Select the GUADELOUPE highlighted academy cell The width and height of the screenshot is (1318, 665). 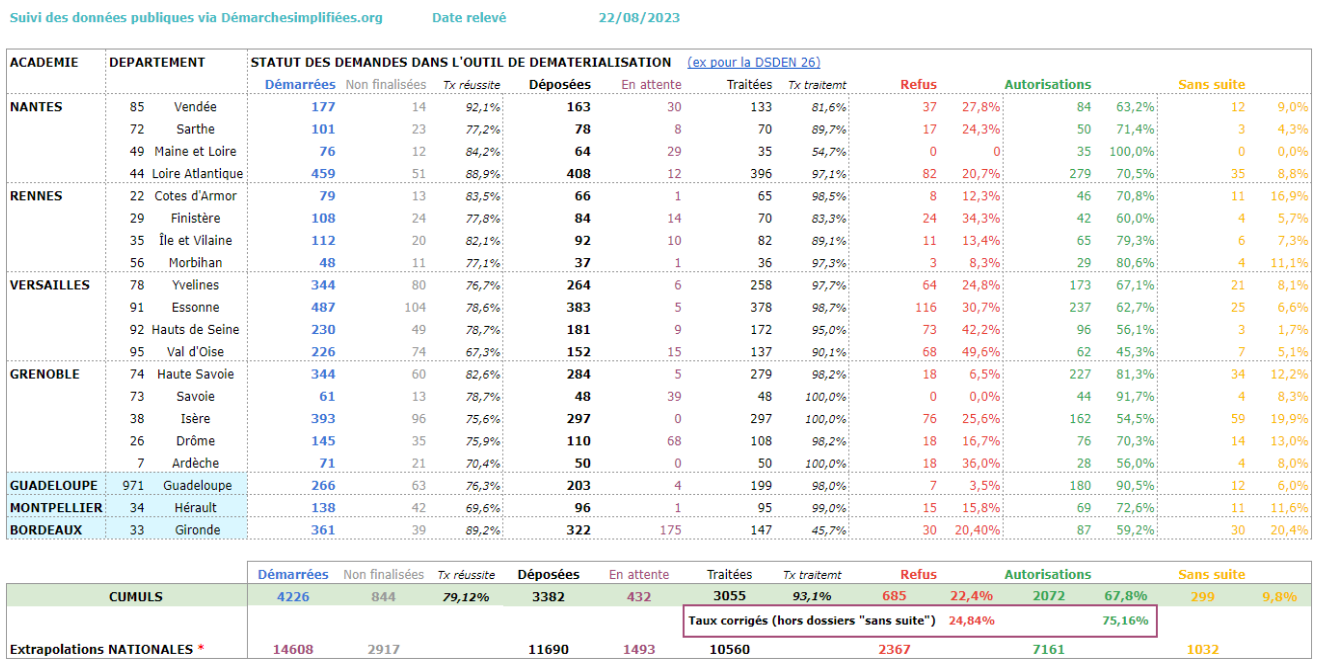(54, 486)
